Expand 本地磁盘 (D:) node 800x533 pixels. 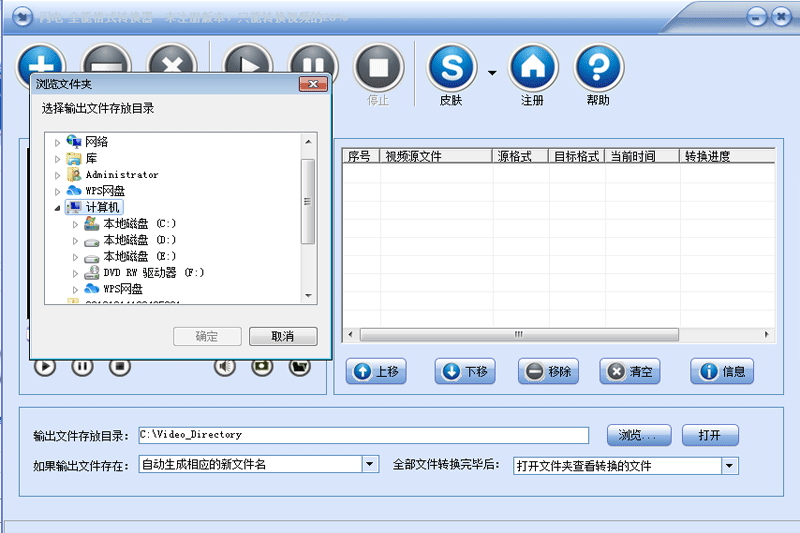point(75,241)
